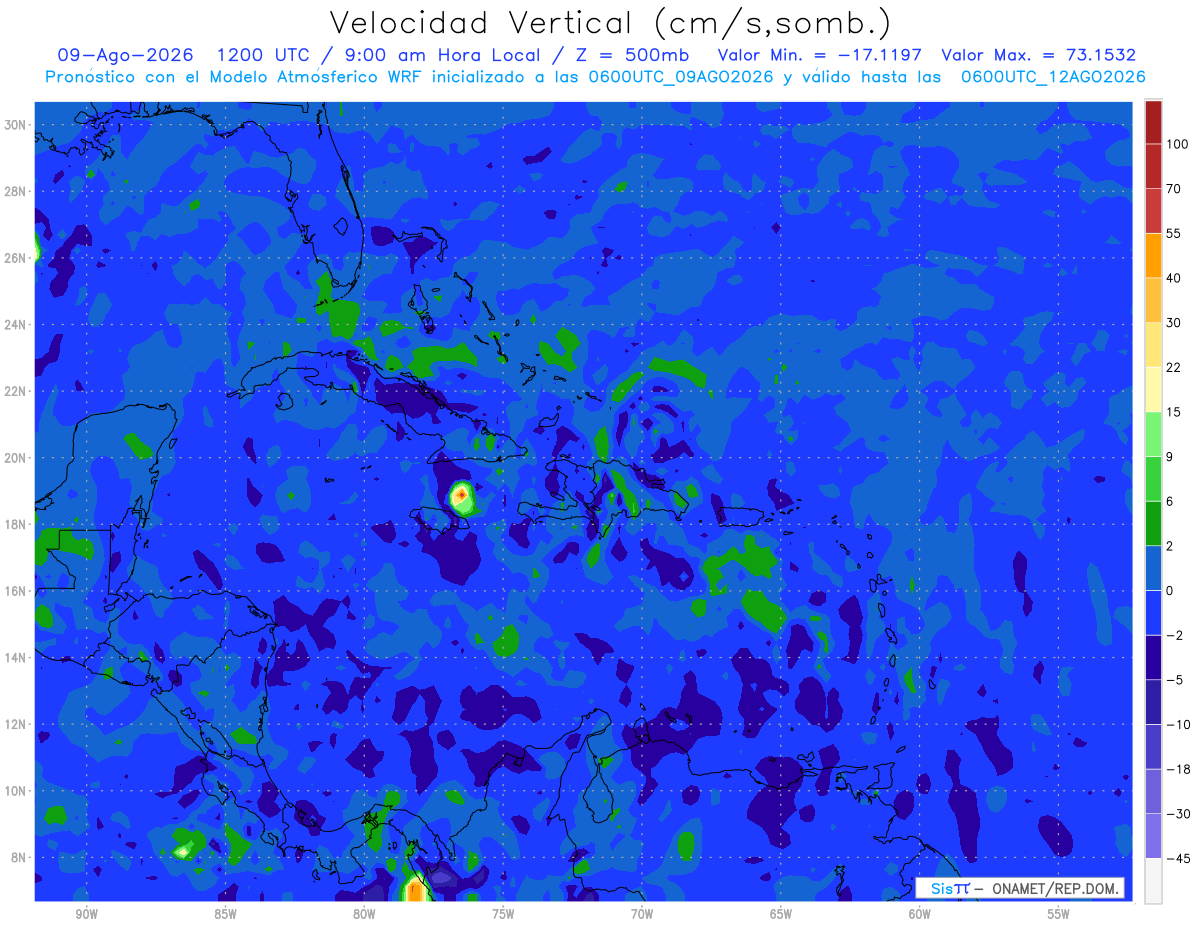Pick the dark green colorbar segment between 2 and 6
The image size is (1200, 927).
[1153, 523]
